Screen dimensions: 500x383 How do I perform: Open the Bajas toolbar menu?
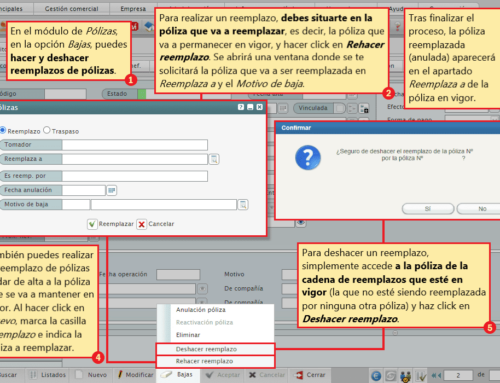(x=178, y=375)
